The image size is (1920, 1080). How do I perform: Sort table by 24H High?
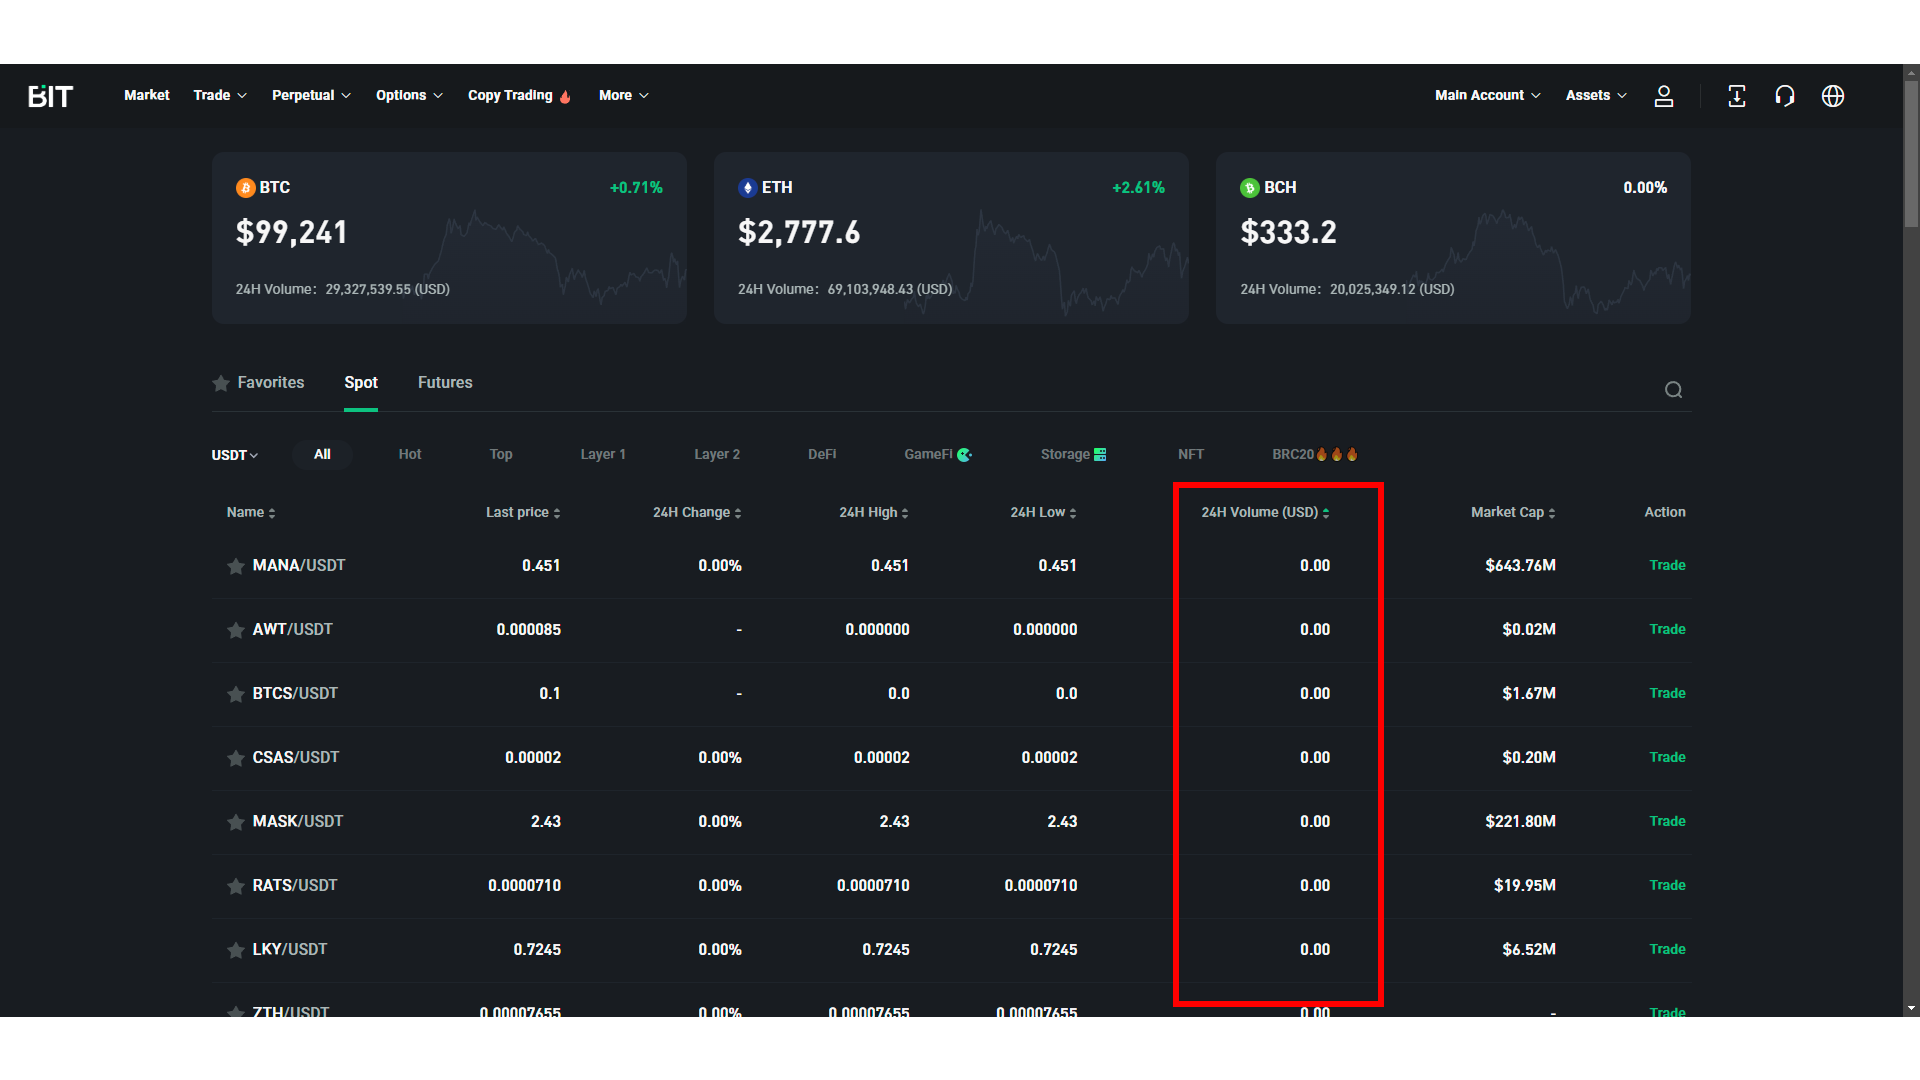[x=874, y=512]
